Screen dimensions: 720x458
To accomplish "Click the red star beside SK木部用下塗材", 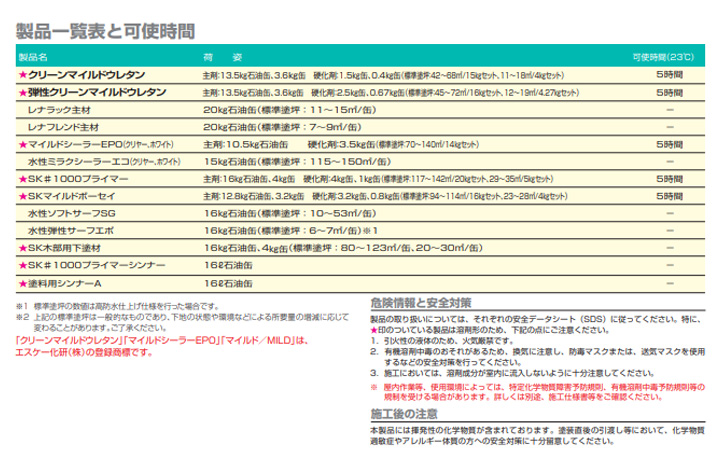I will 22,248.
